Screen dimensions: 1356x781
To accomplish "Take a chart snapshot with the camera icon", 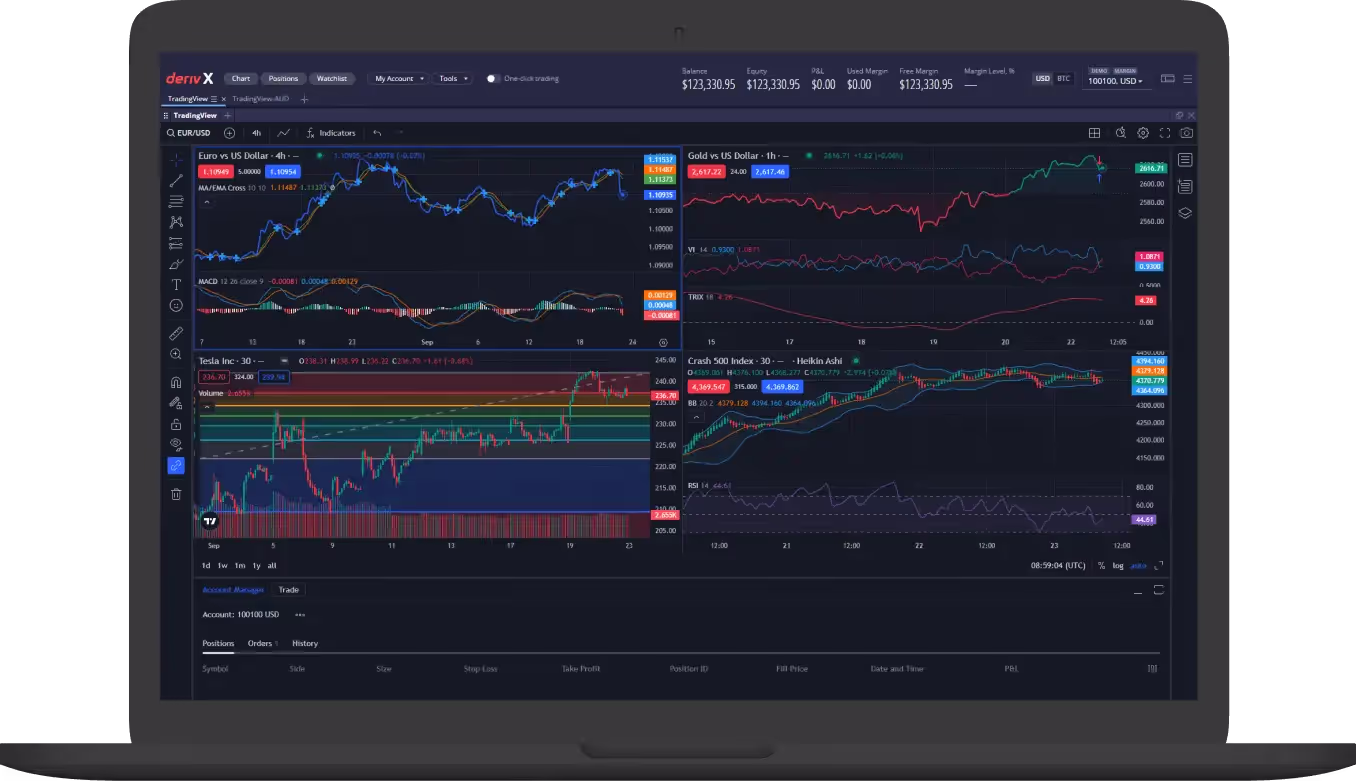I will pos(1187,133).
